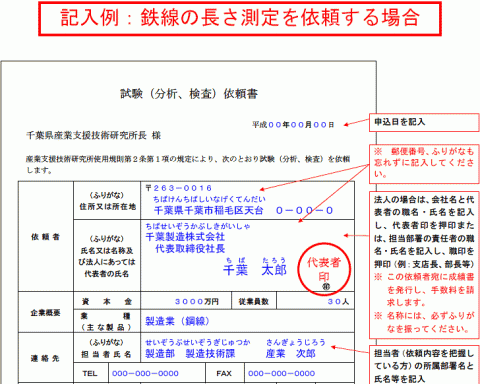480x384 pixels.
Task: Click the 住所又は所在地 label cell
Action: 107,201
